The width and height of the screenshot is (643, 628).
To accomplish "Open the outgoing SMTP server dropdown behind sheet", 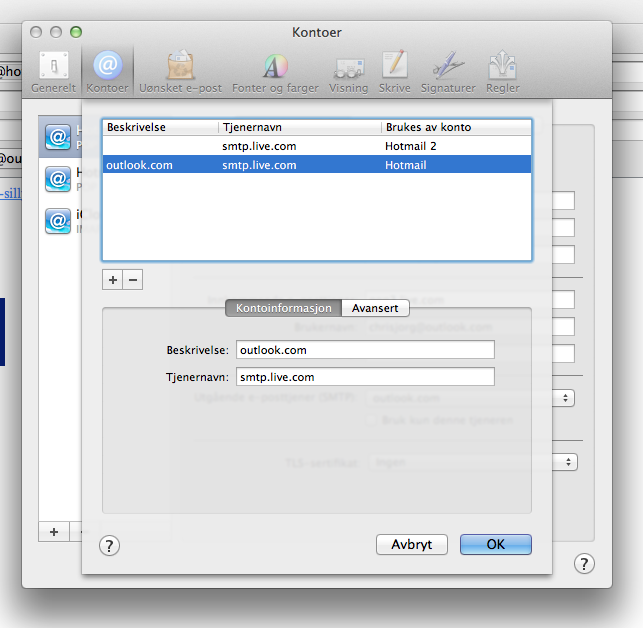I will coord(564,398).
